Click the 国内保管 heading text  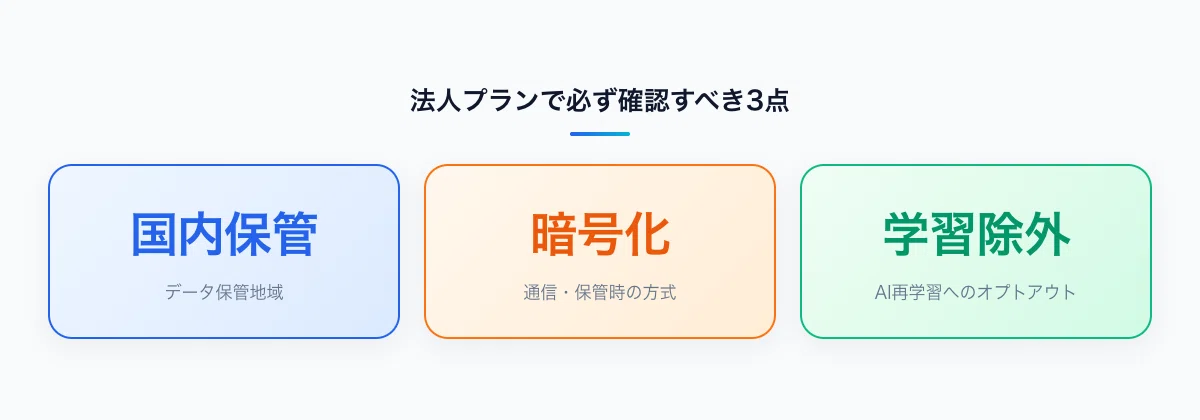click(224, 236)
